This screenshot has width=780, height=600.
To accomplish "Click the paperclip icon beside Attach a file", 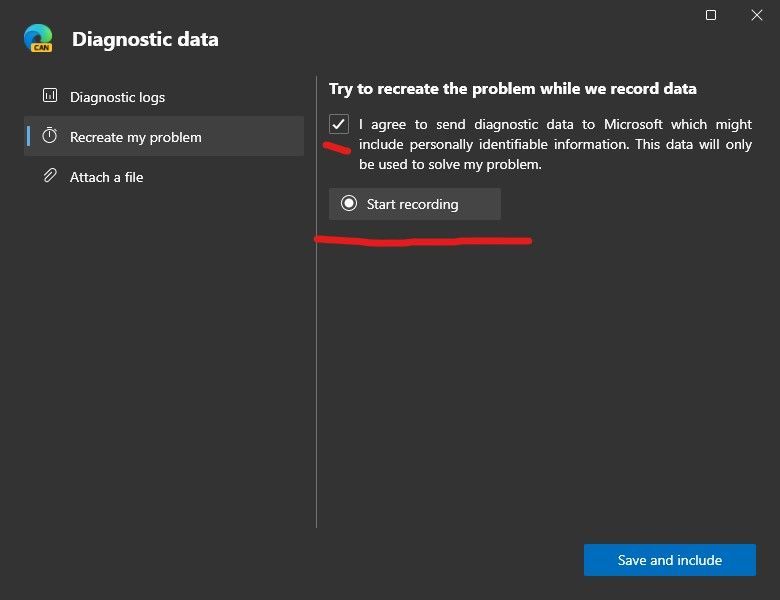I will [x=49, y=176].
